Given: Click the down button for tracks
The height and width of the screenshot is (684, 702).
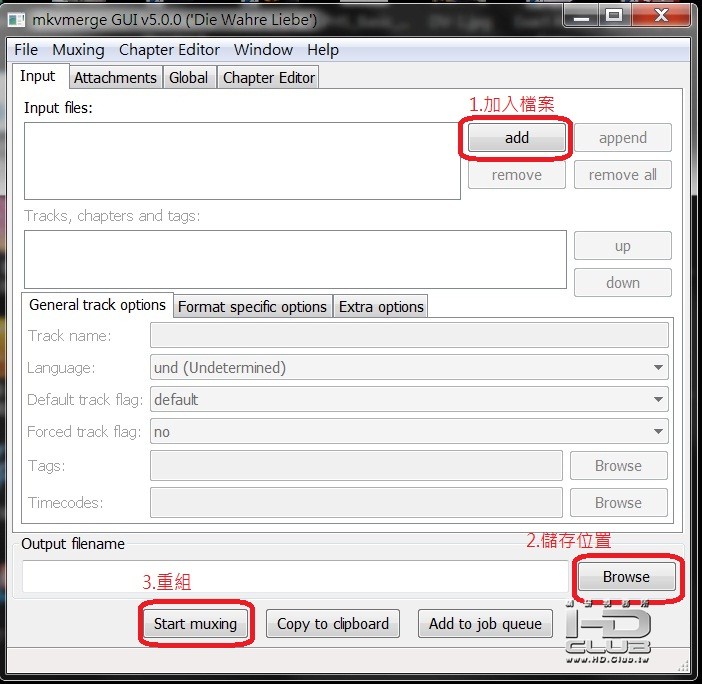Looking at the screenshot, I should tap(623, 282).
